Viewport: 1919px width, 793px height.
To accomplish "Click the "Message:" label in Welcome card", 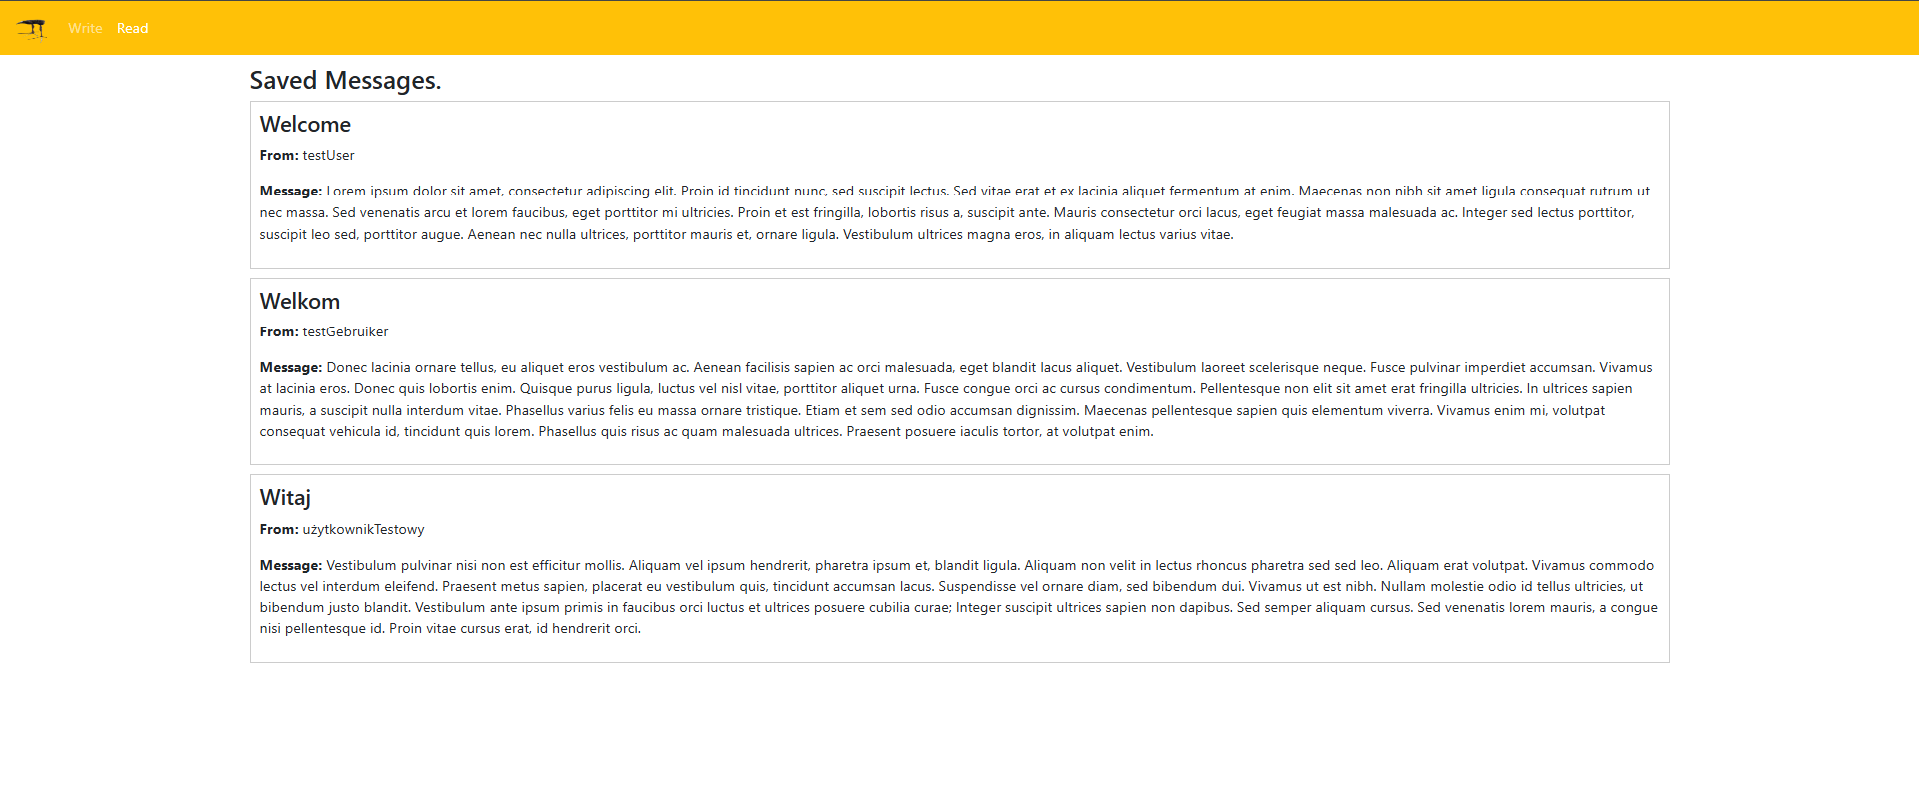I will coord(290,191).
